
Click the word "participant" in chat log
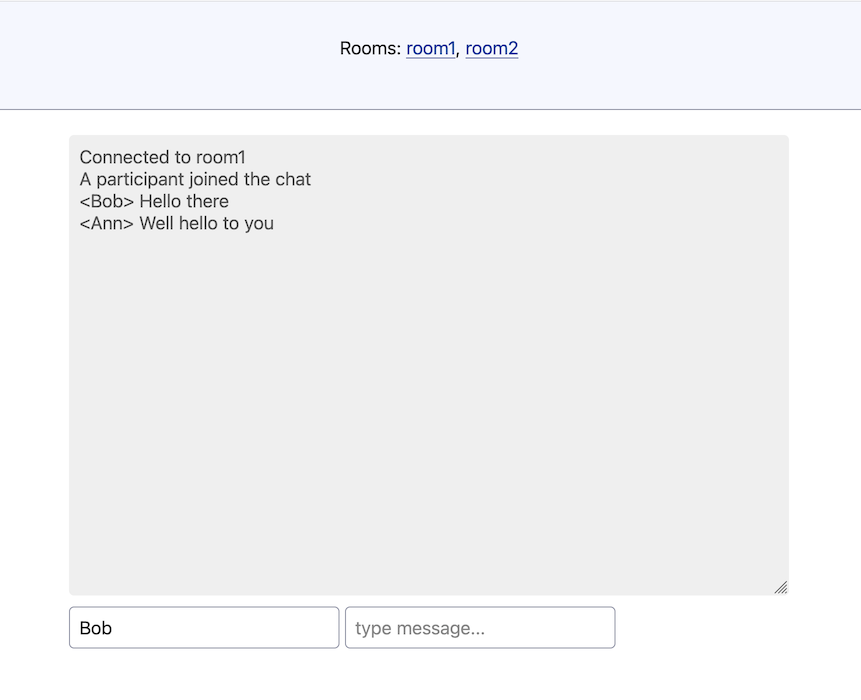138,179
